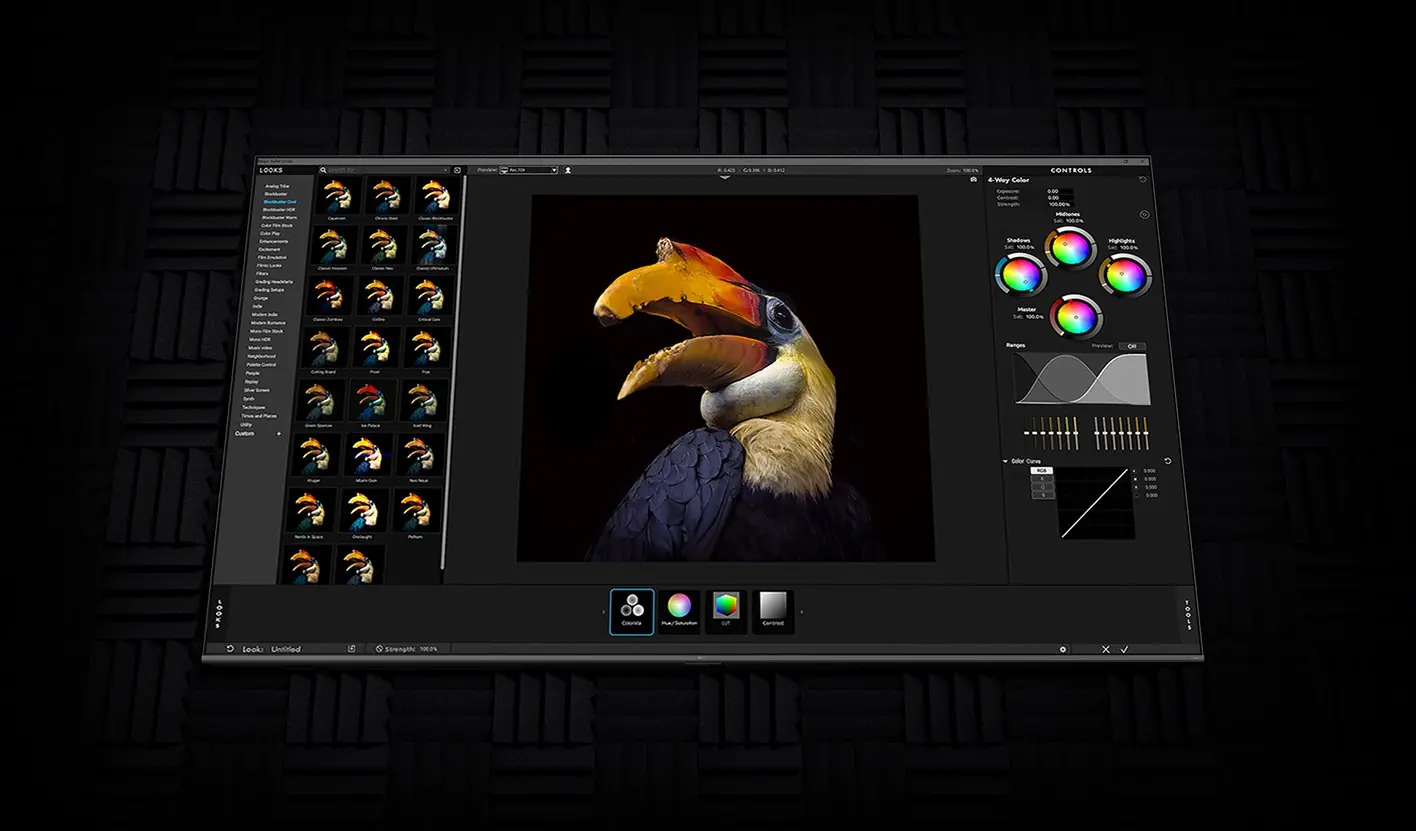Toggle the 4-Way Color eye visibility icon
Image resolution: width=1416 pixels, height=831 pixels.
(x=1144, y=214)
